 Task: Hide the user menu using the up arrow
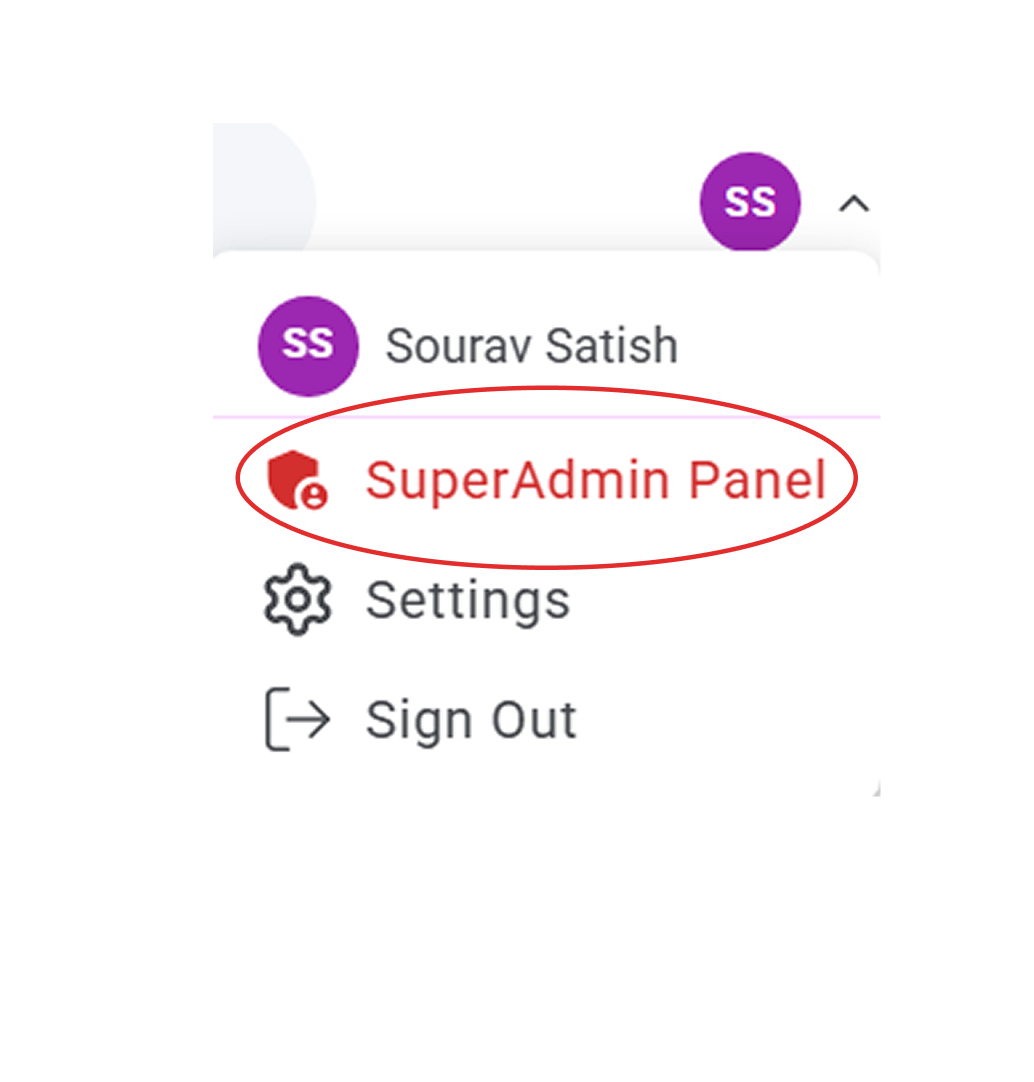(853, 204)
